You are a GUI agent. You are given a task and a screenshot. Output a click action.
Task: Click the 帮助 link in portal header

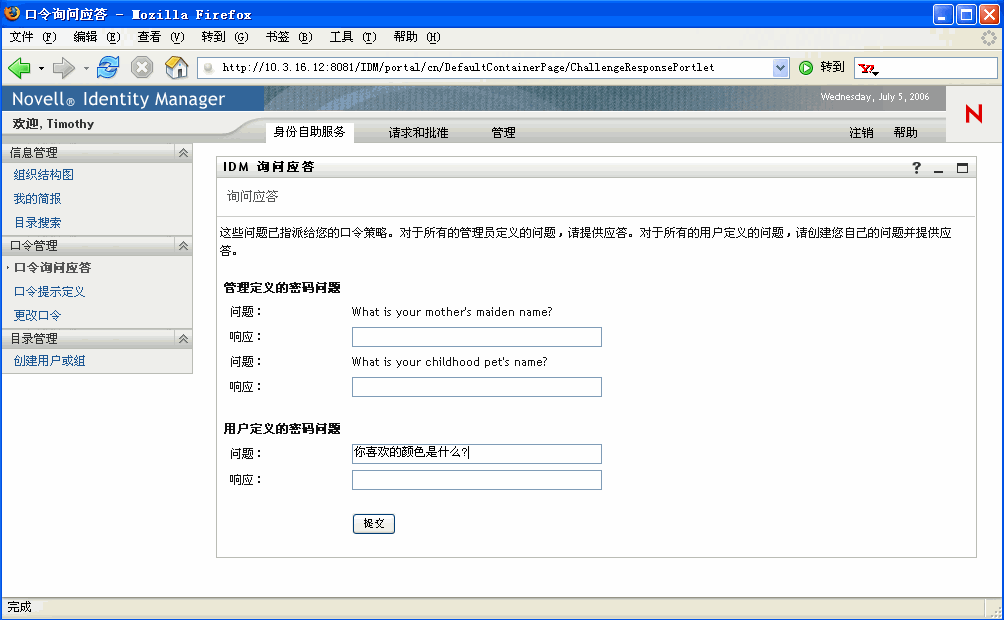click(x=905, y=133)
